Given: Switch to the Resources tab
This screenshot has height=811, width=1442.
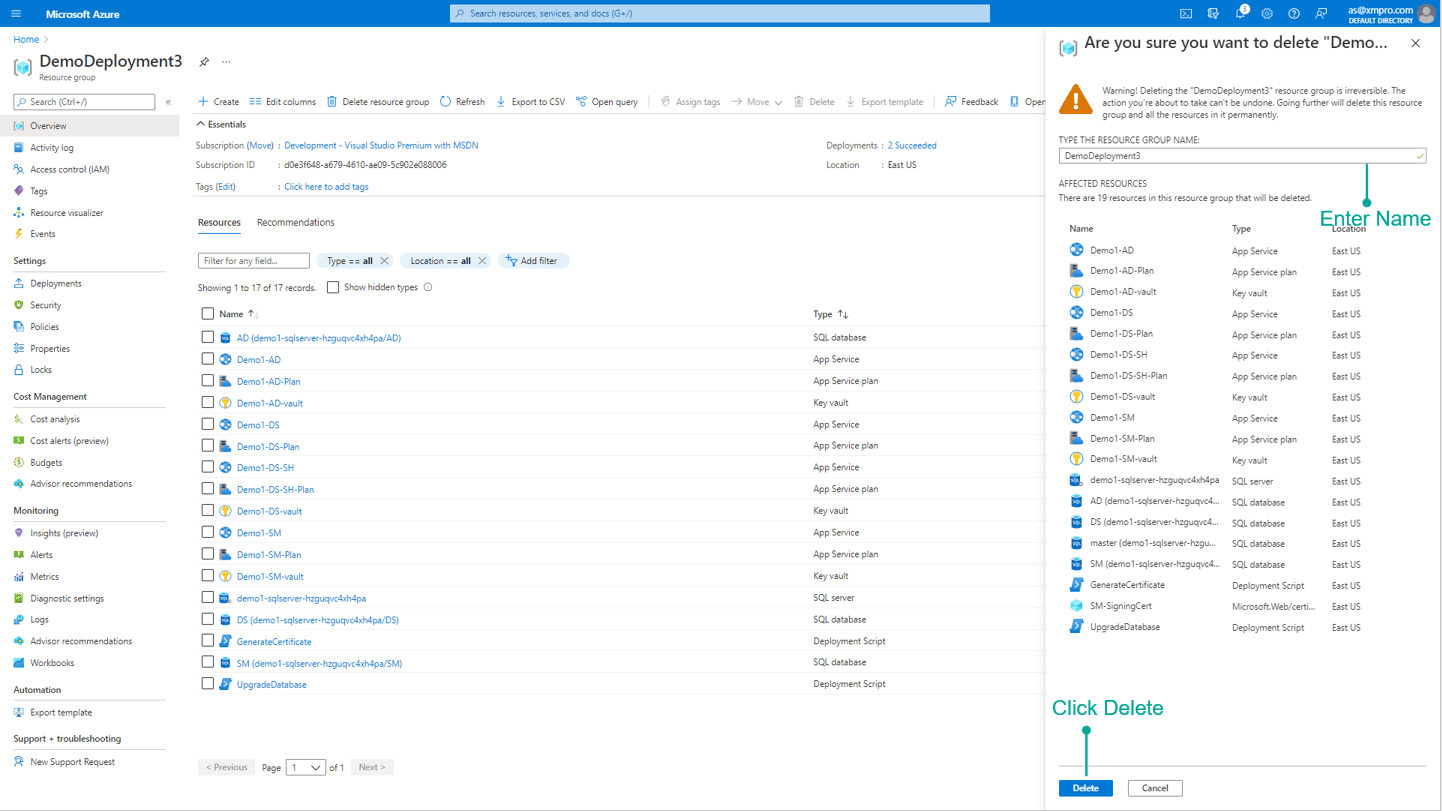Looking at the screenshot, I should (x=219, y=223).
